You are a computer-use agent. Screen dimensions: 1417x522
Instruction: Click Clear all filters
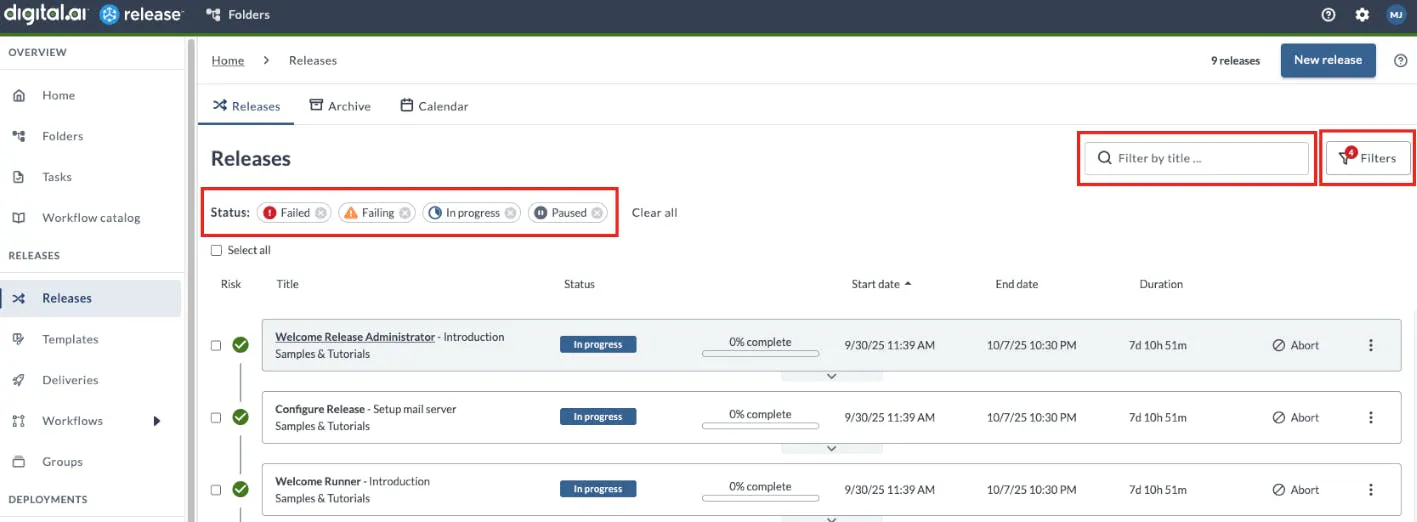coord(655,213)
